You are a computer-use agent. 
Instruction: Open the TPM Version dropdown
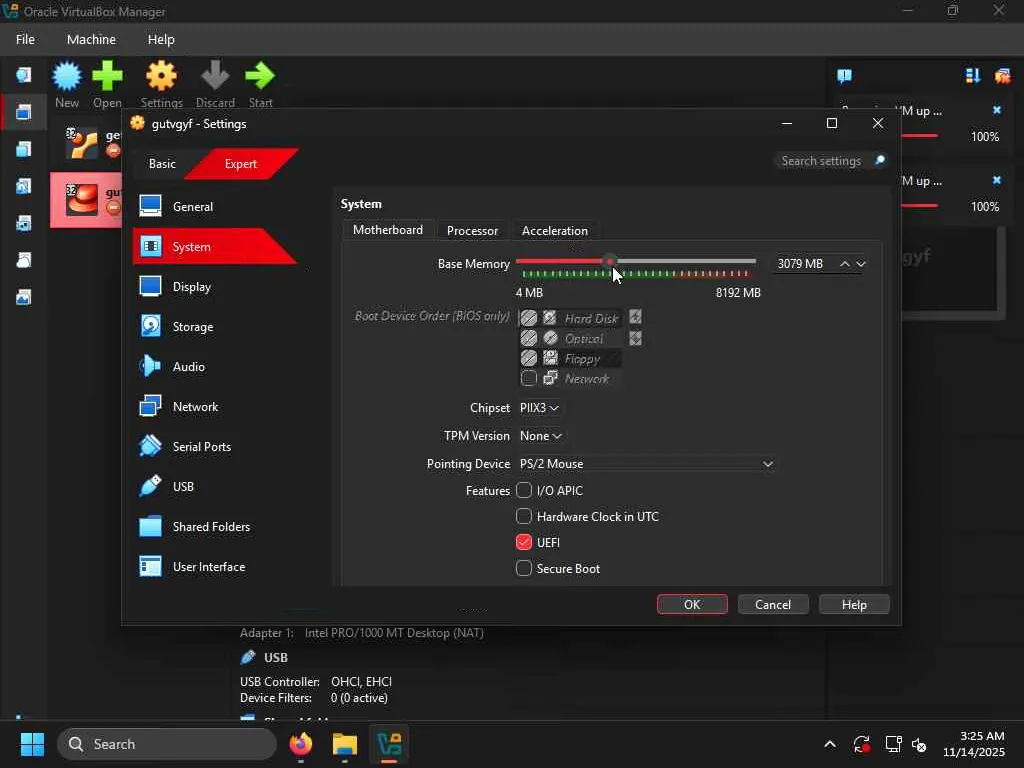[541, 436]
